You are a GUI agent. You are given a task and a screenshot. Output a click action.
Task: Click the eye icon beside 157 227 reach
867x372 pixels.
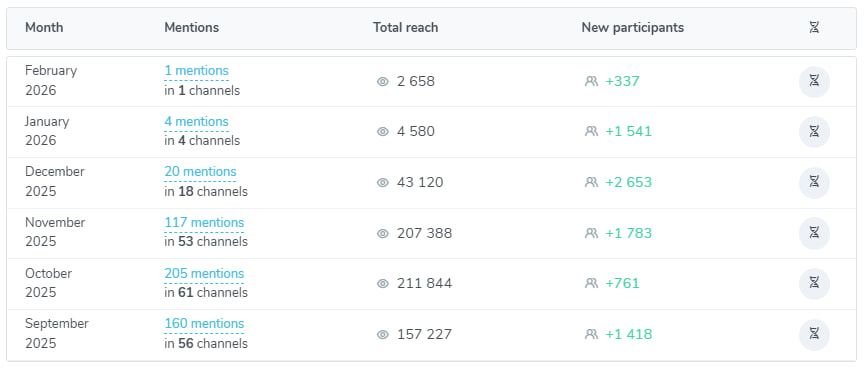383,334
